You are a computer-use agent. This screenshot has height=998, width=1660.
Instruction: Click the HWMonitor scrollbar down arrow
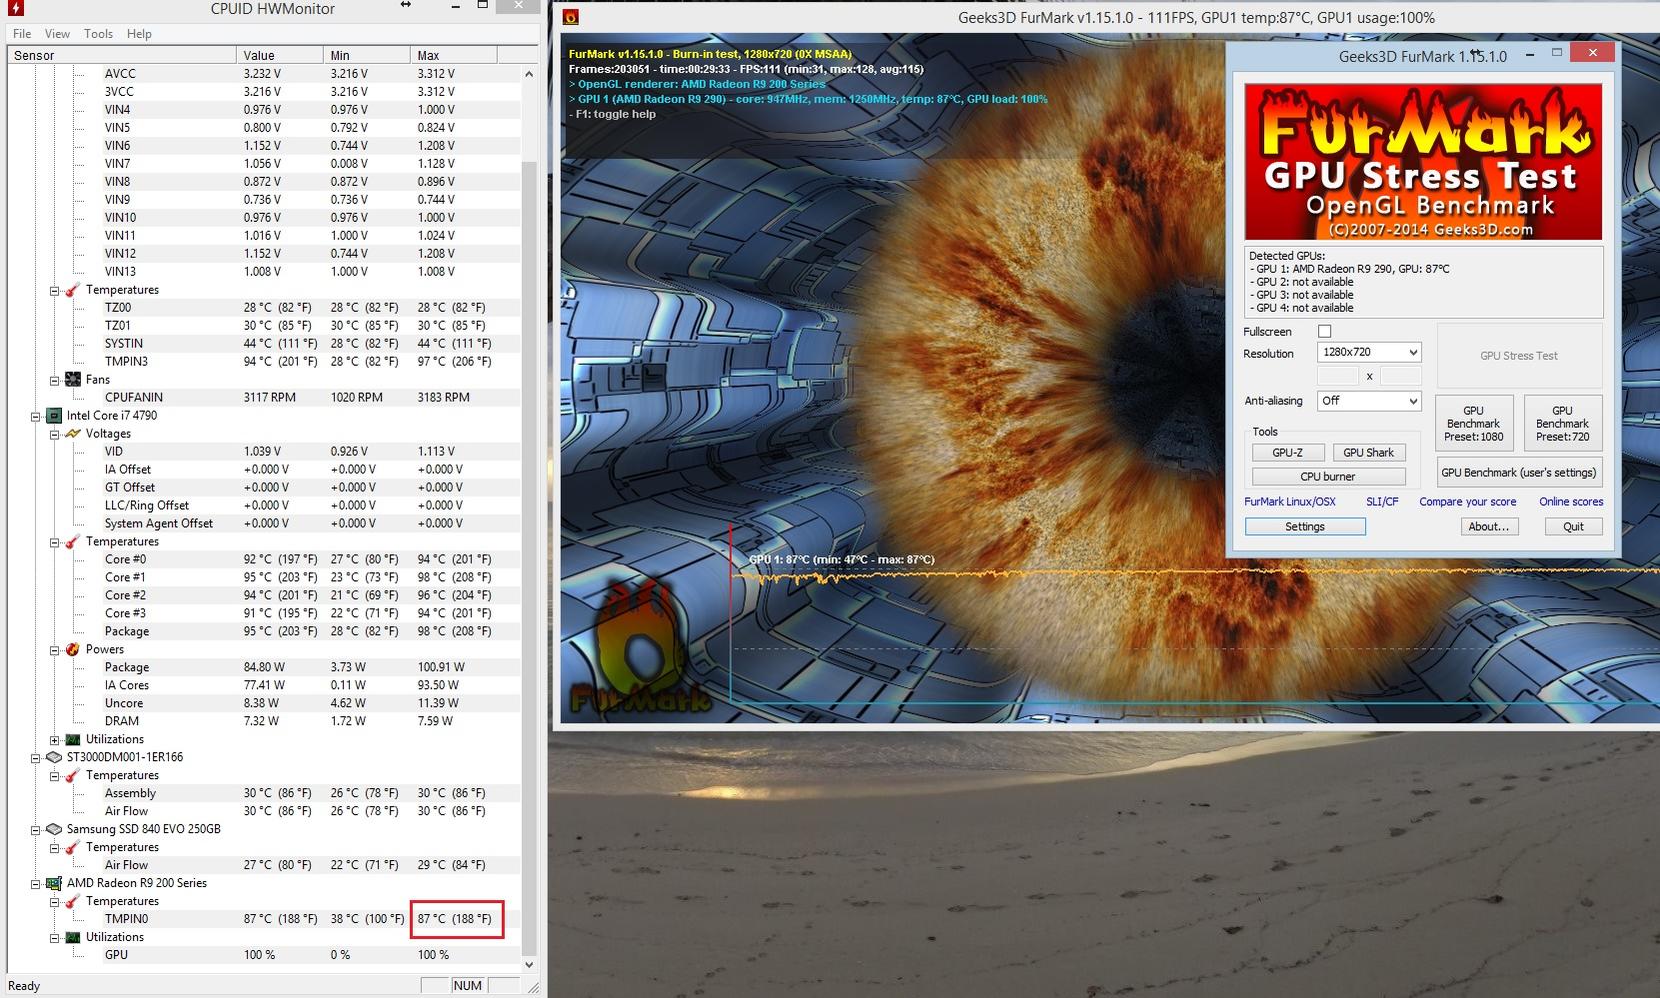[x=529, y=965]
